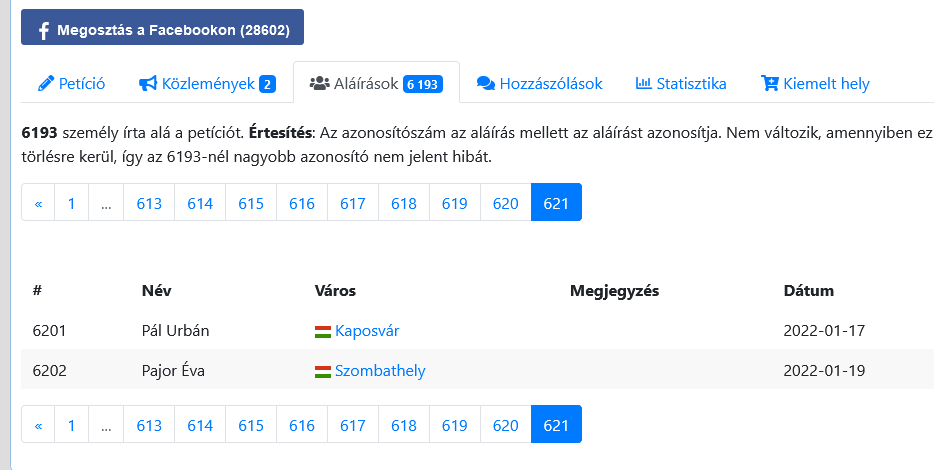Screen dimensions: 934x470
Task: Click the 6 193 badge on Aláírások
Action: [423, 85]
